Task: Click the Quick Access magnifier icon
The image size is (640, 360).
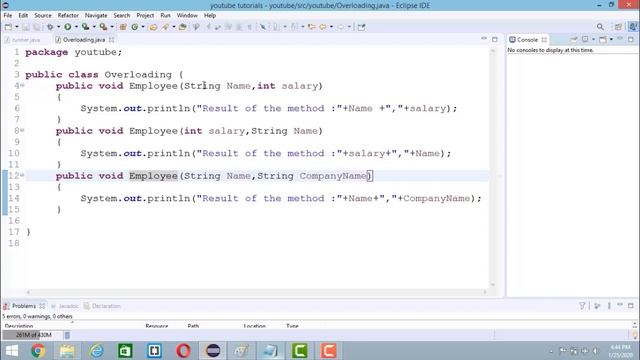Action: tap(600, 27)
